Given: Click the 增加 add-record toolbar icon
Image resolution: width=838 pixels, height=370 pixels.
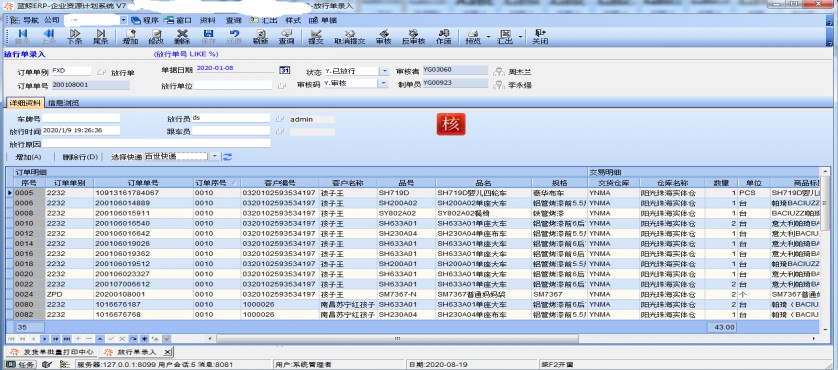Looking at the screenshot, I should click(130, 36).
